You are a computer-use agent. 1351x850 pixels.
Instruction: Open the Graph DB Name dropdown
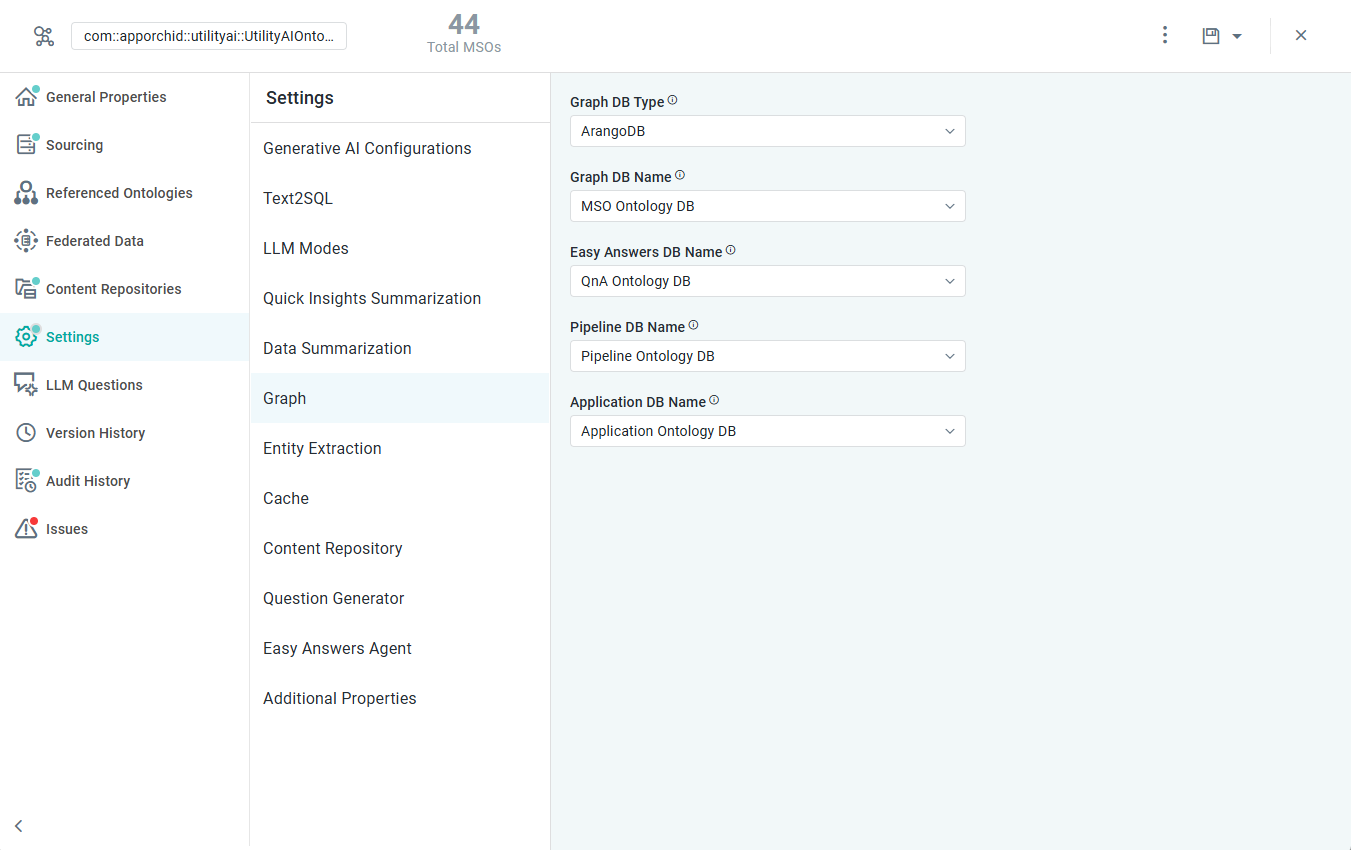coord(768,206)
